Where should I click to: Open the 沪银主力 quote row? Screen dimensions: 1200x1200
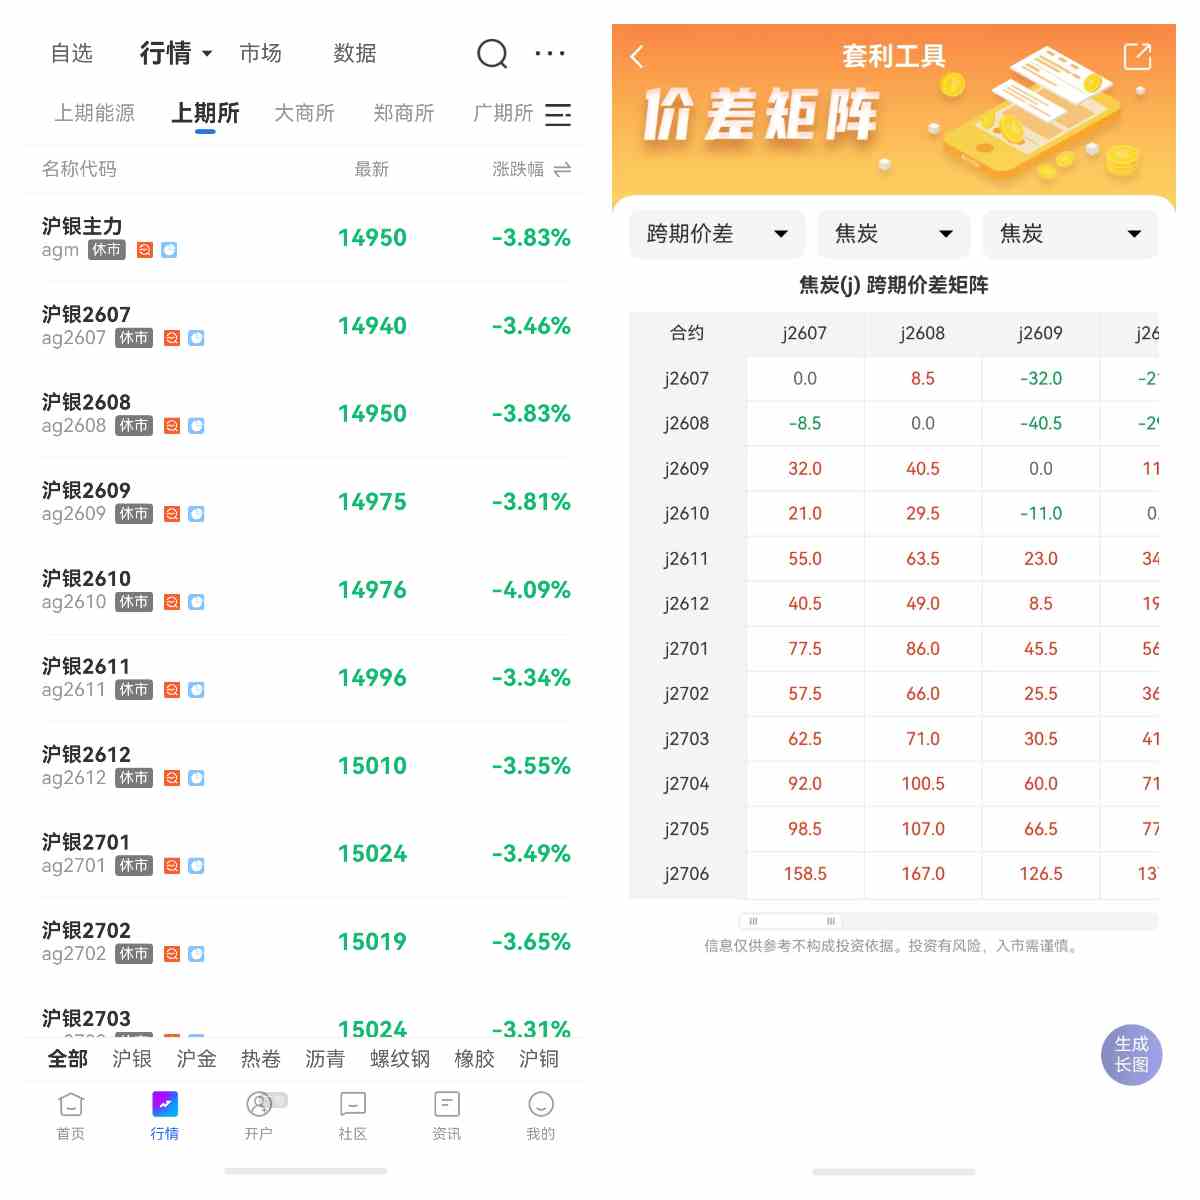click(x=306, y=238)
